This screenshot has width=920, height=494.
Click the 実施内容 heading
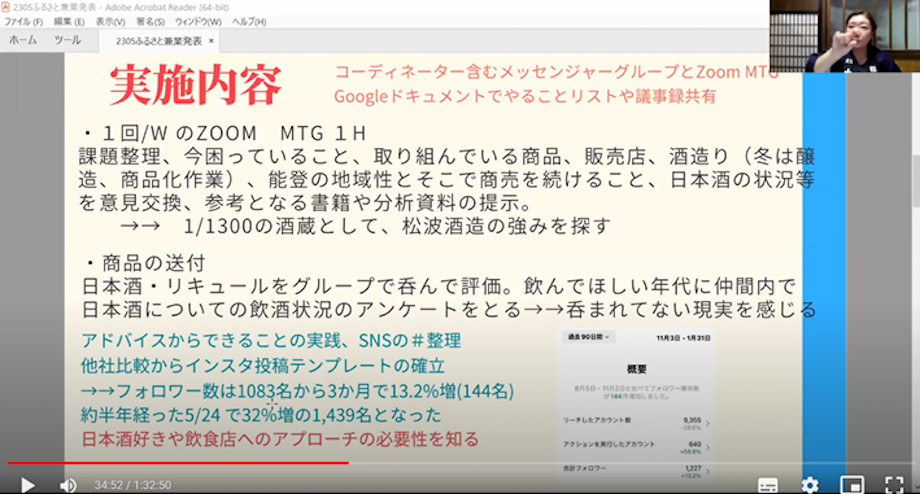click(x=195, y=85)
